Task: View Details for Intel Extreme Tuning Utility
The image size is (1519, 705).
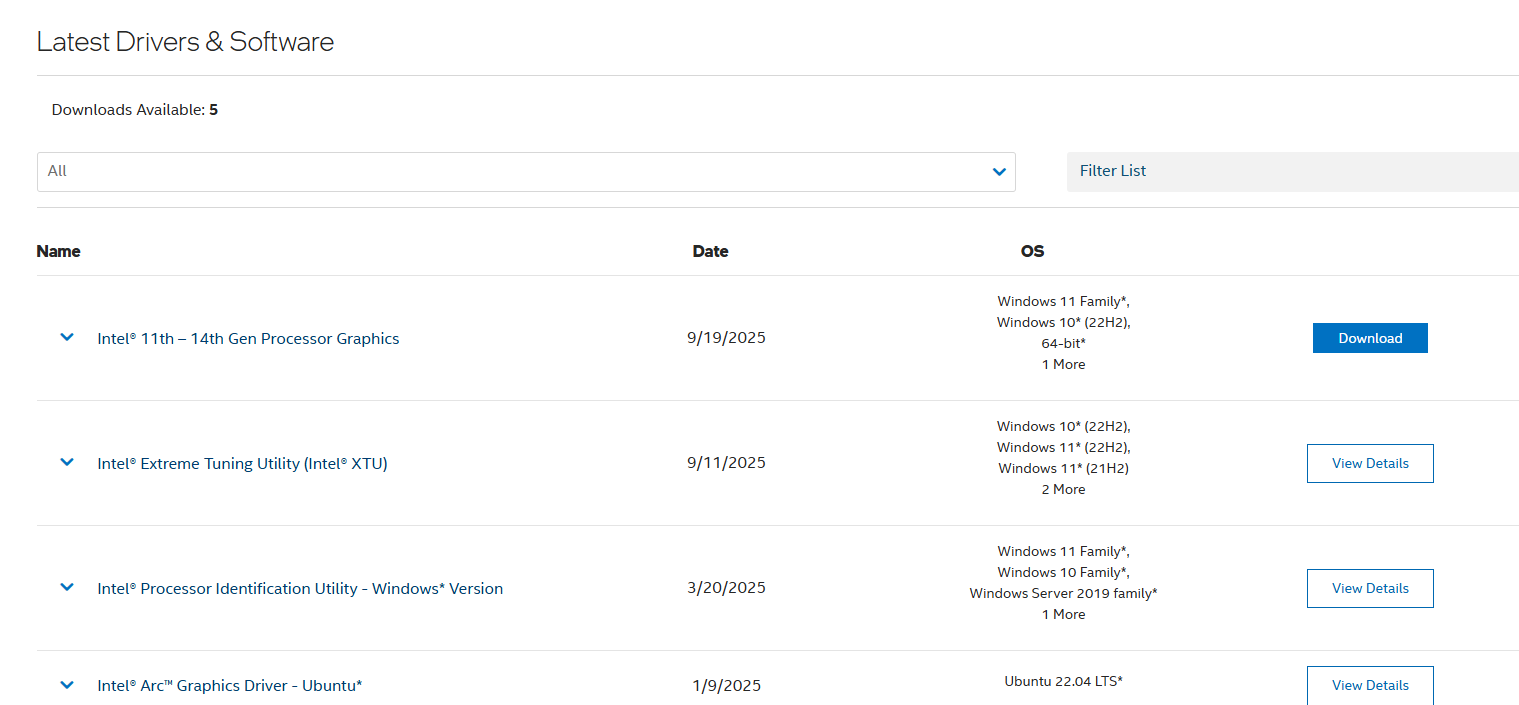Action: tap(1370, 463)
